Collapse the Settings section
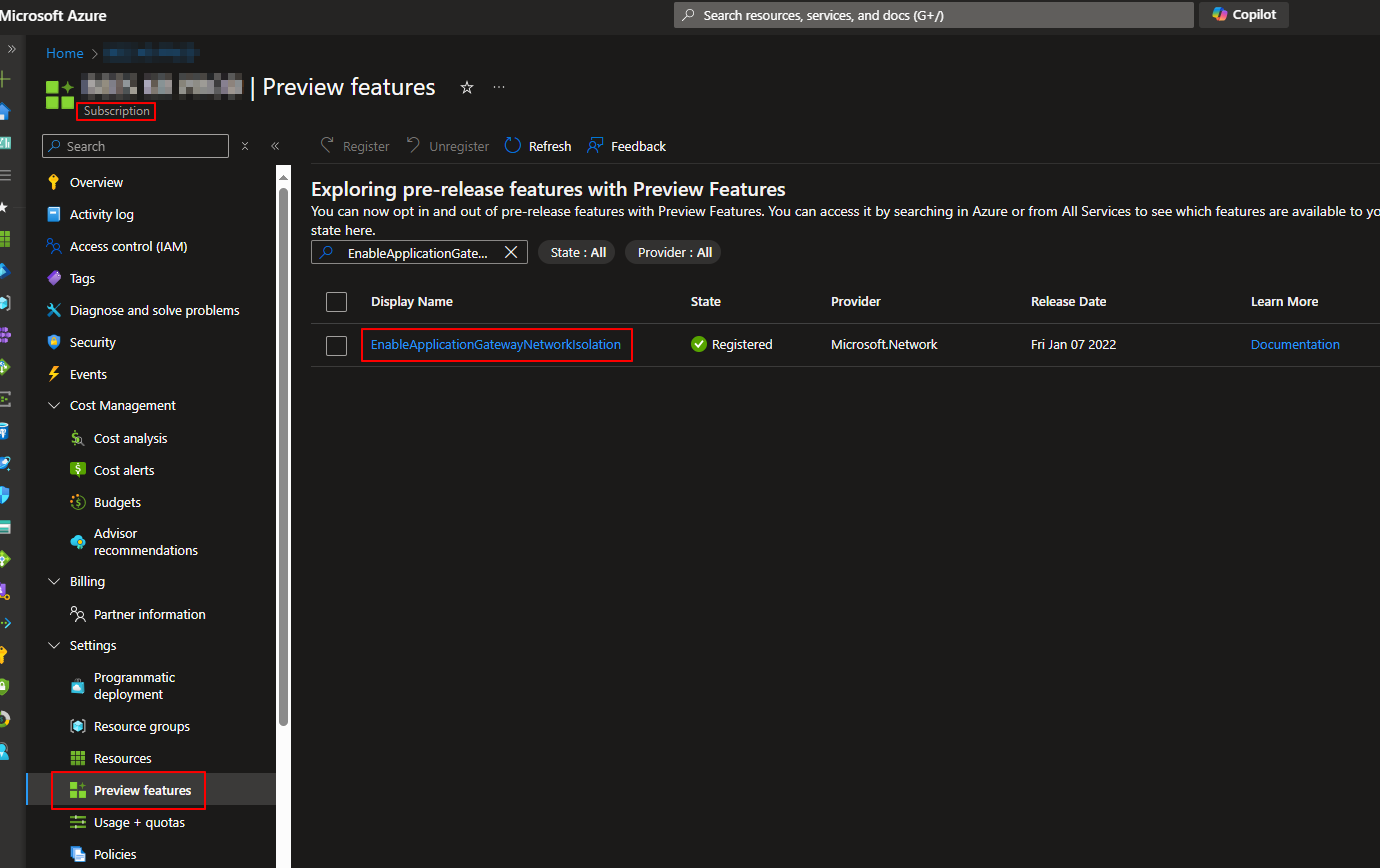The image size is (1380, 868). pos(54,646)
